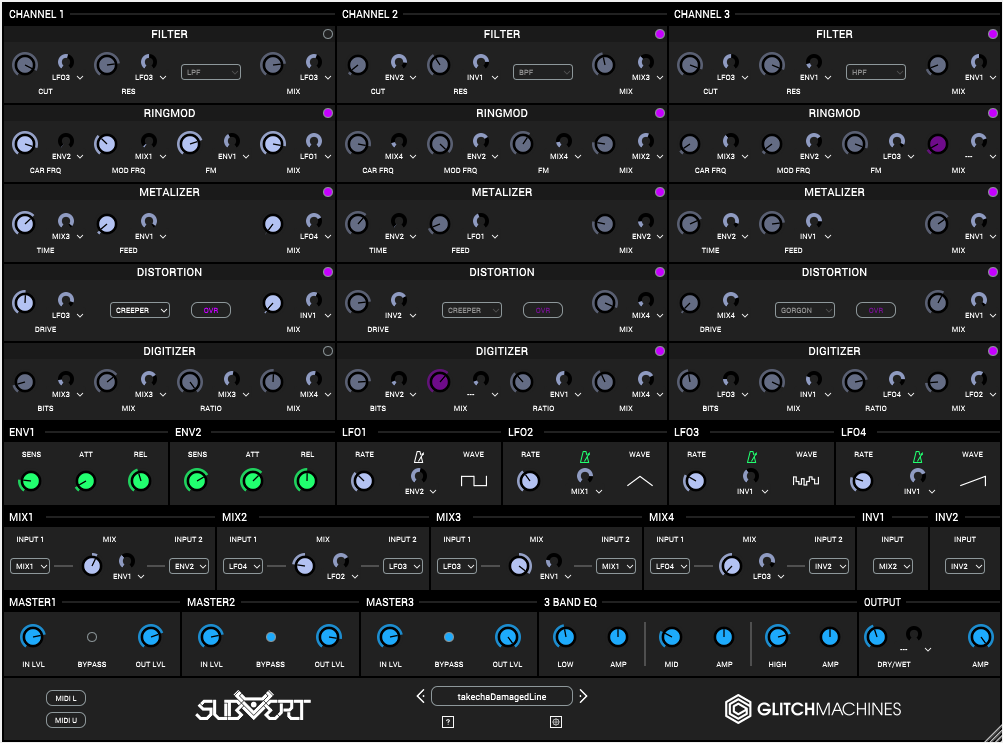Disable the Channel 2 Distortion module
Image resolution: width=1003 pixels, height=743 pixels.
[x=659, y=272]
